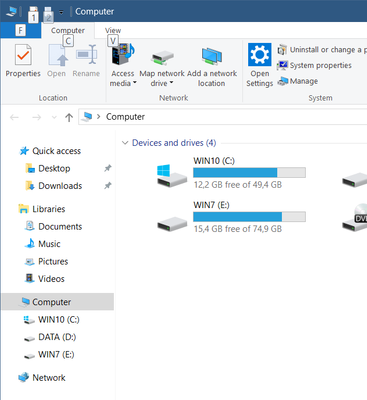Open the File tab
This screenshot has width=367, height=400.
point(20,30)
